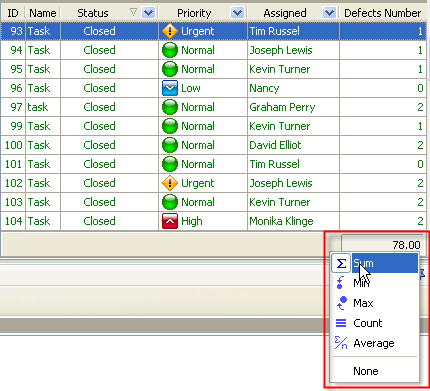Click Joseph Lewis in row 102
This screenshot has width=430, height=391.
pos(281,183)
